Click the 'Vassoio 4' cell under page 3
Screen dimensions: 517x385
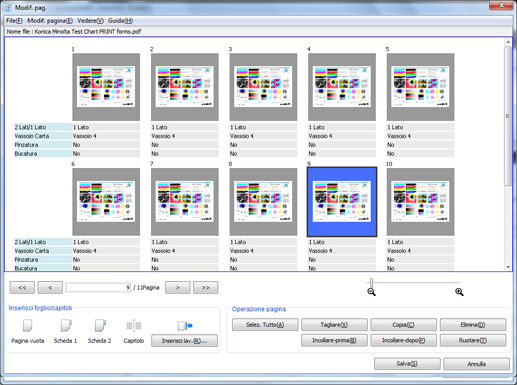click(x=263, y=136)
